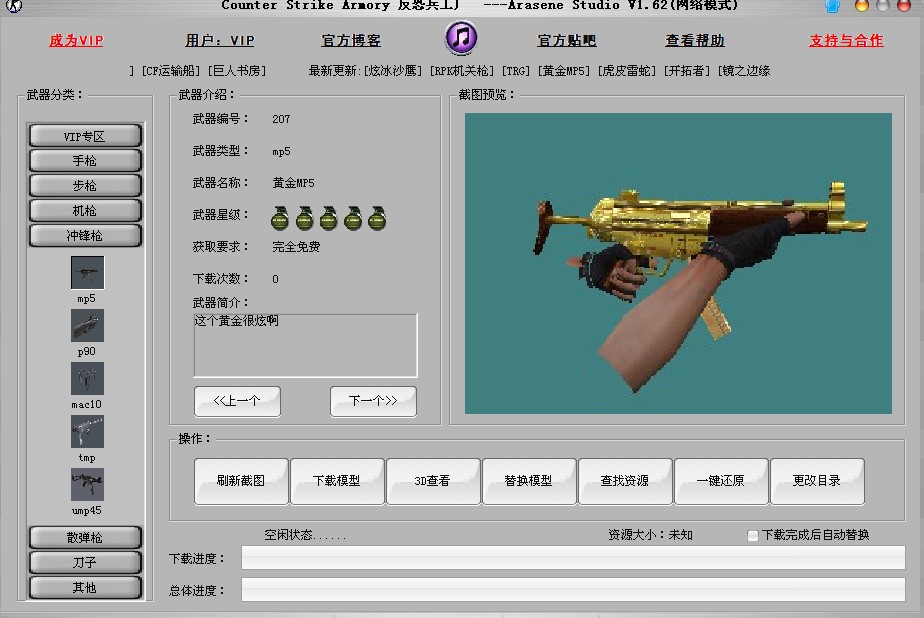The width and height of the screenshot is (924, 618).
Task: Click the [黄金MP5] update entry
Action: coord(564,71)
